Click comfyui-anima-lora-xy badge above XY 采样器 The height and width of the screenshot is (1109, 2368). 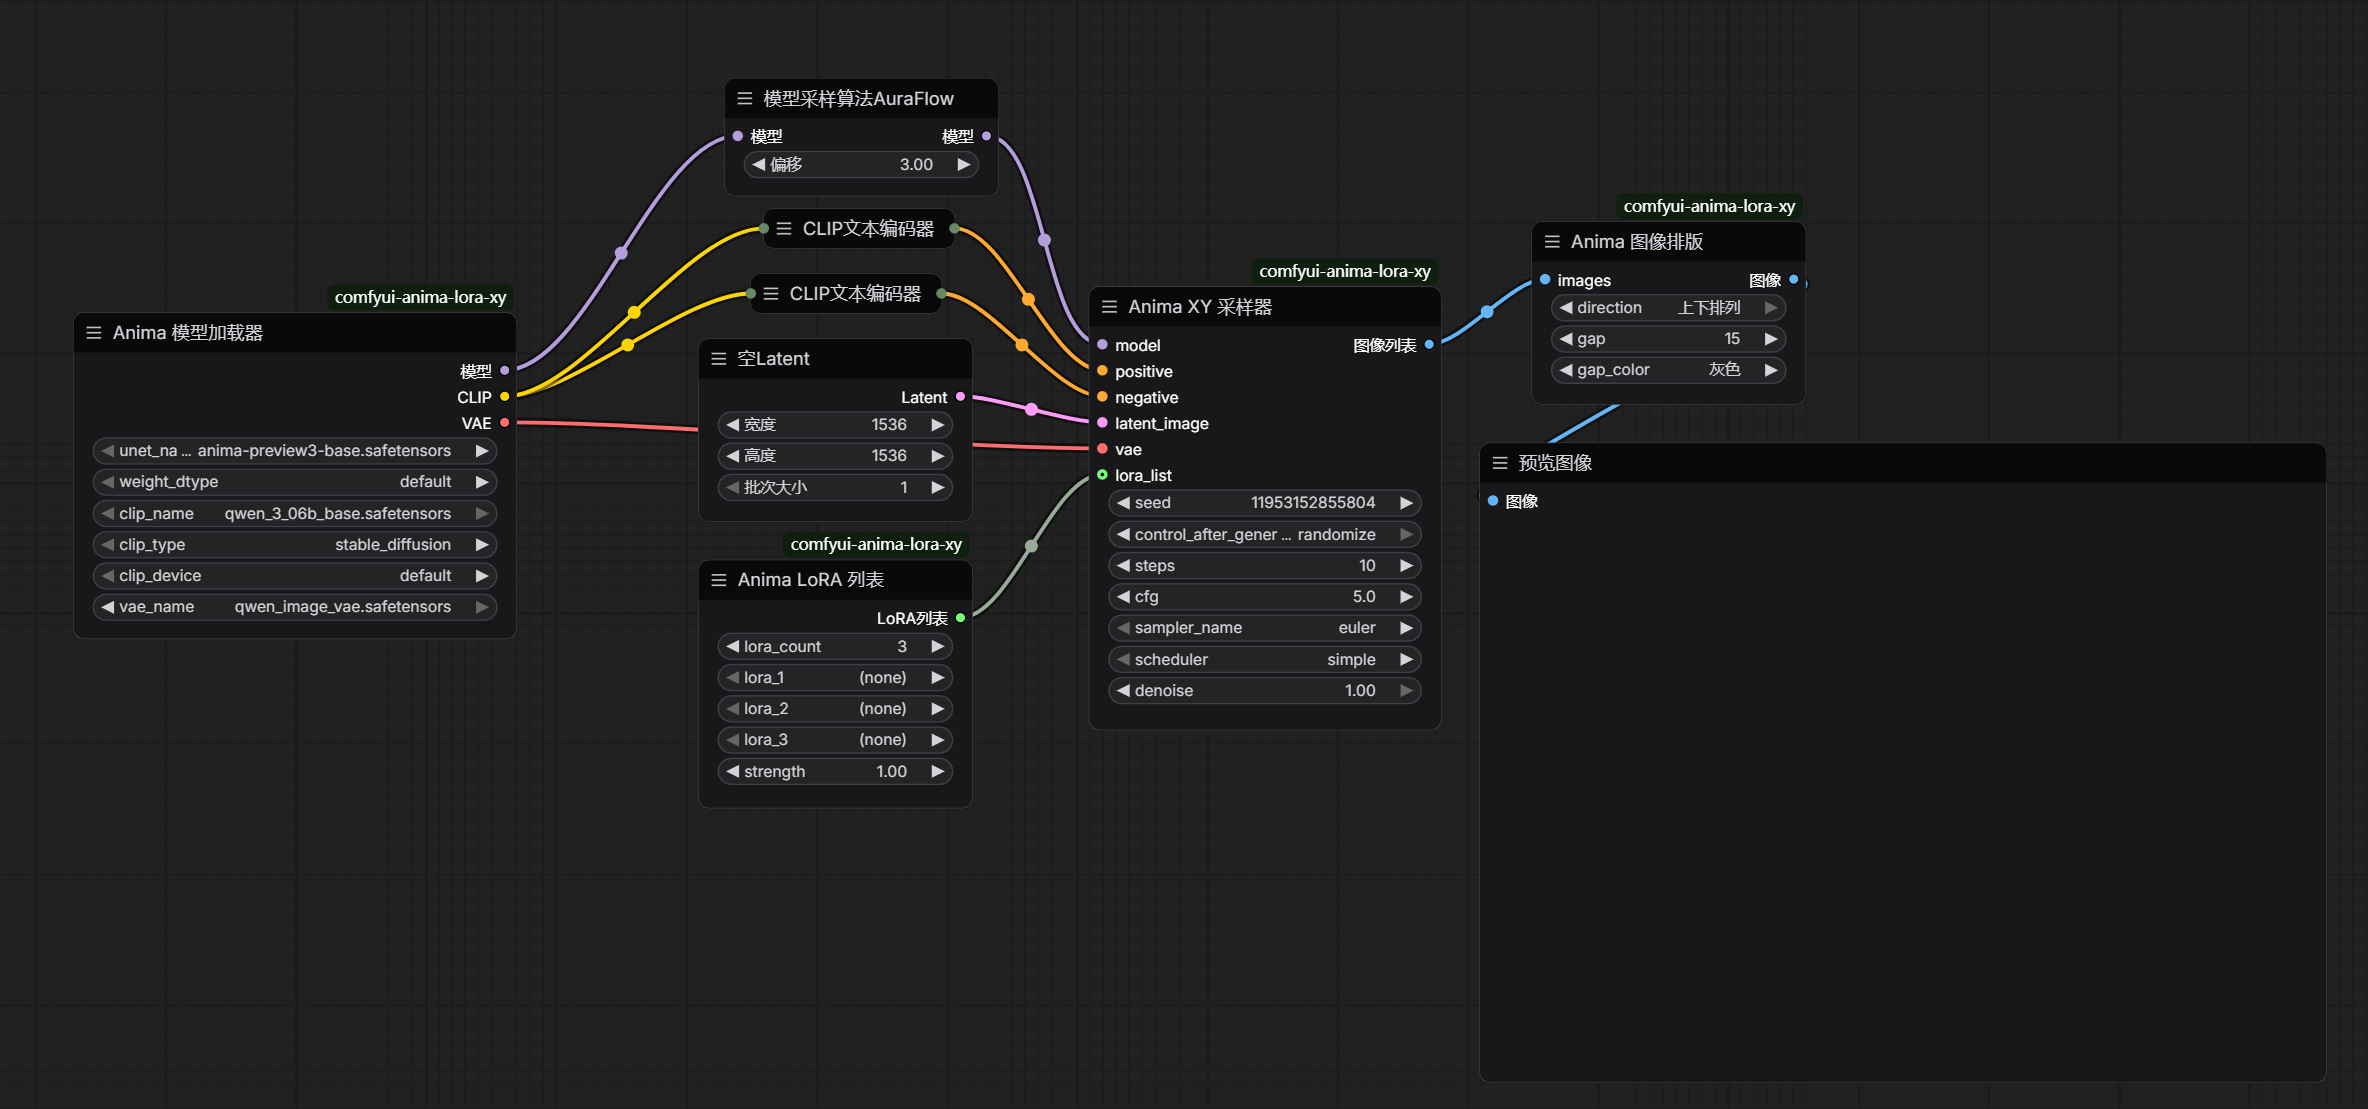pos(1345,271)
